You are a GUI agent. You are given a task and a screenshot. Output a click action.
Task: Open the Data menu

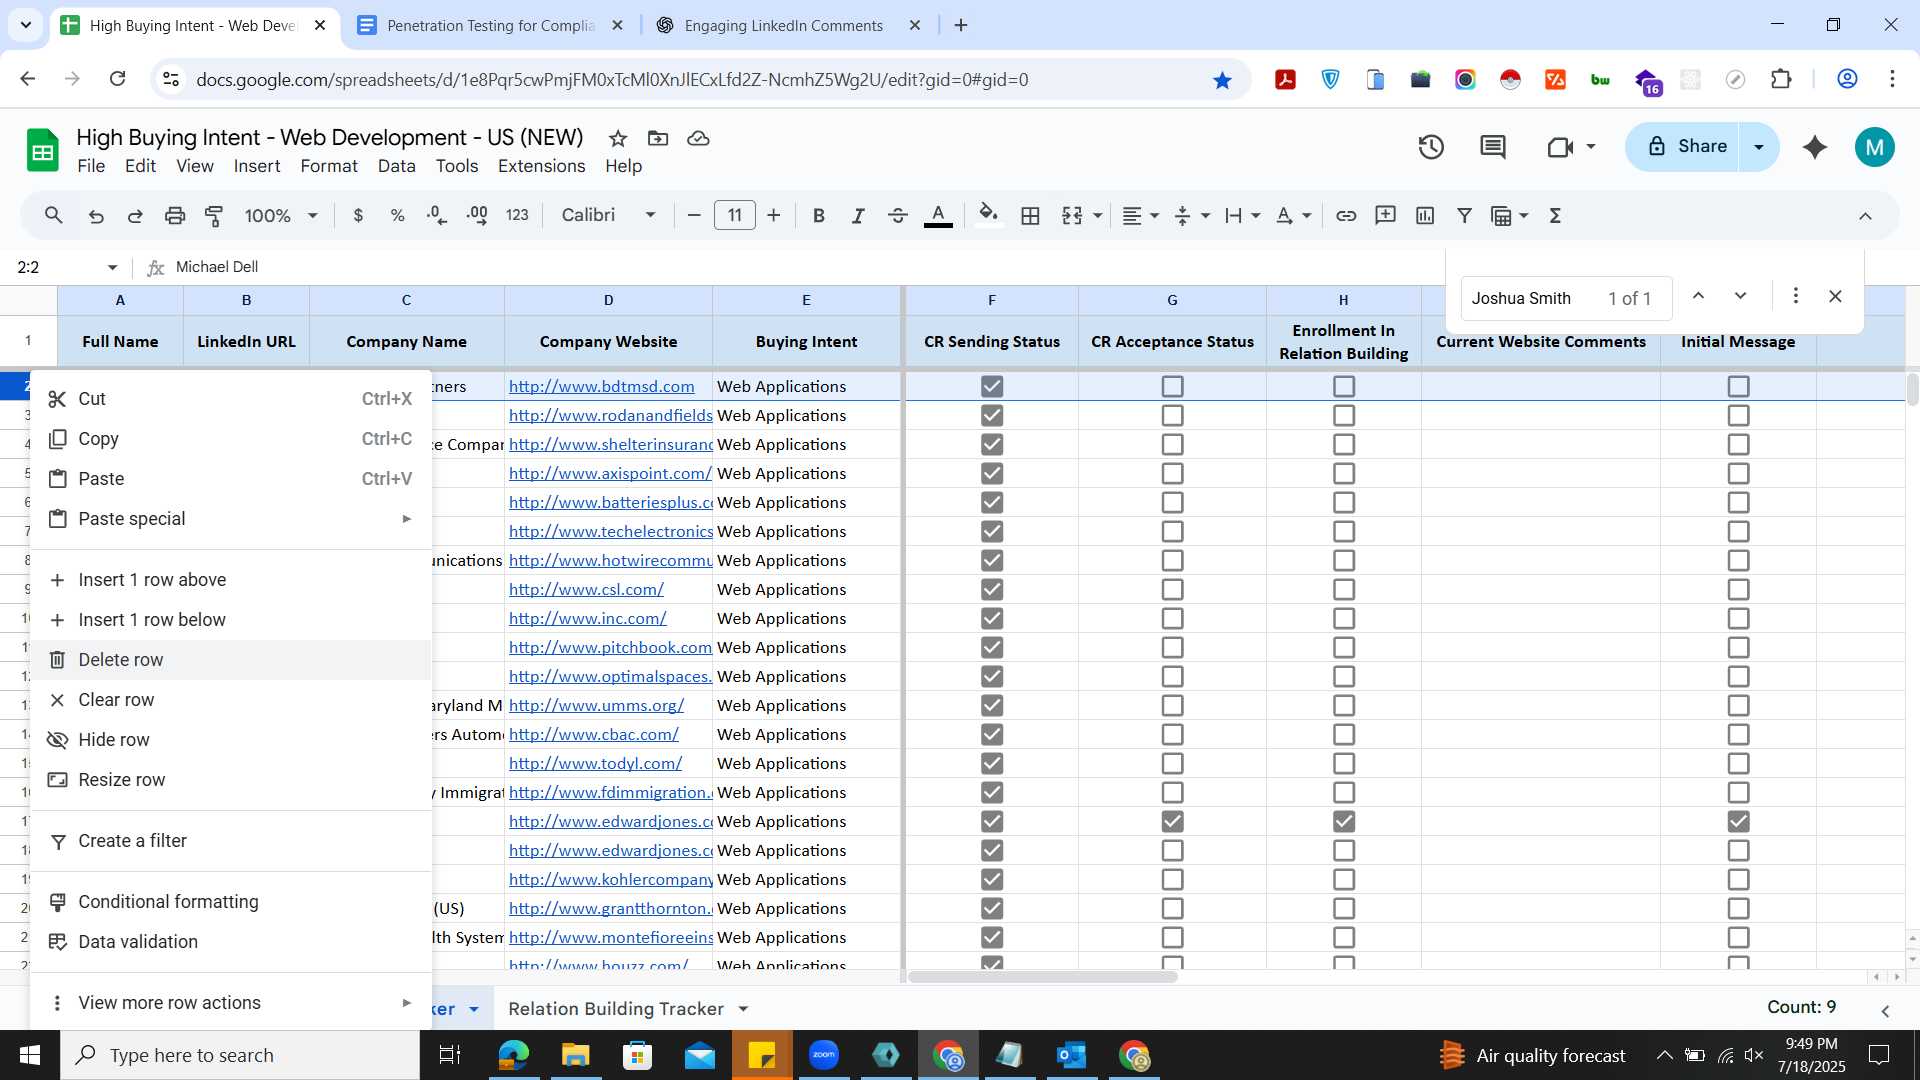(396, 166)
